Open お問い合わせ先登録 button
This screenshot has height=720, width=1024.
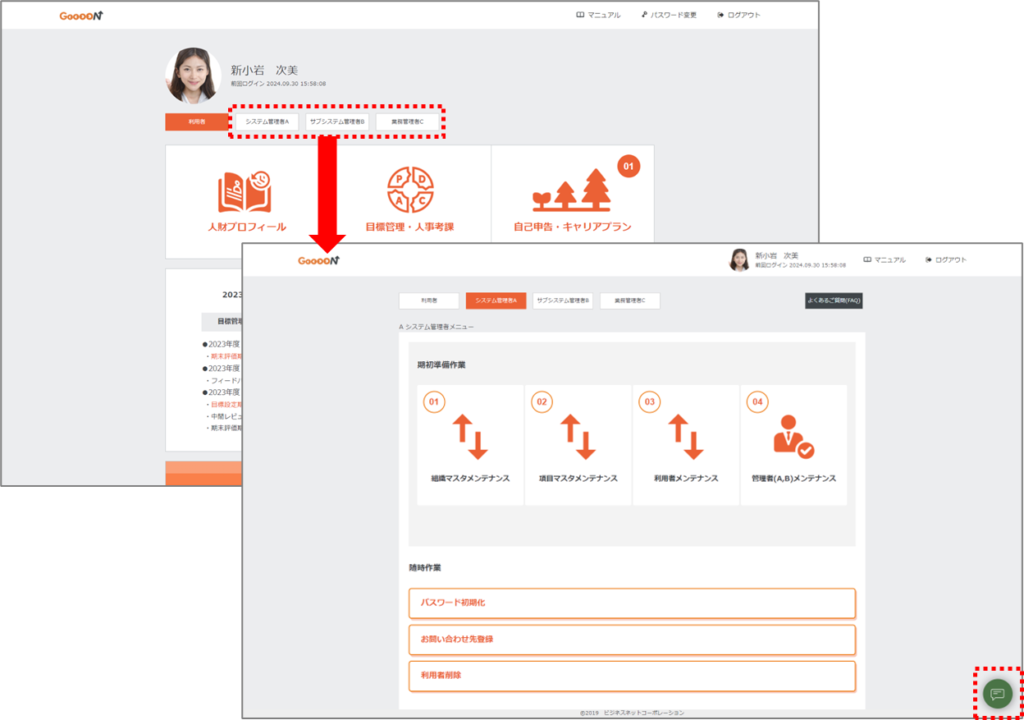tap(632, 639)
